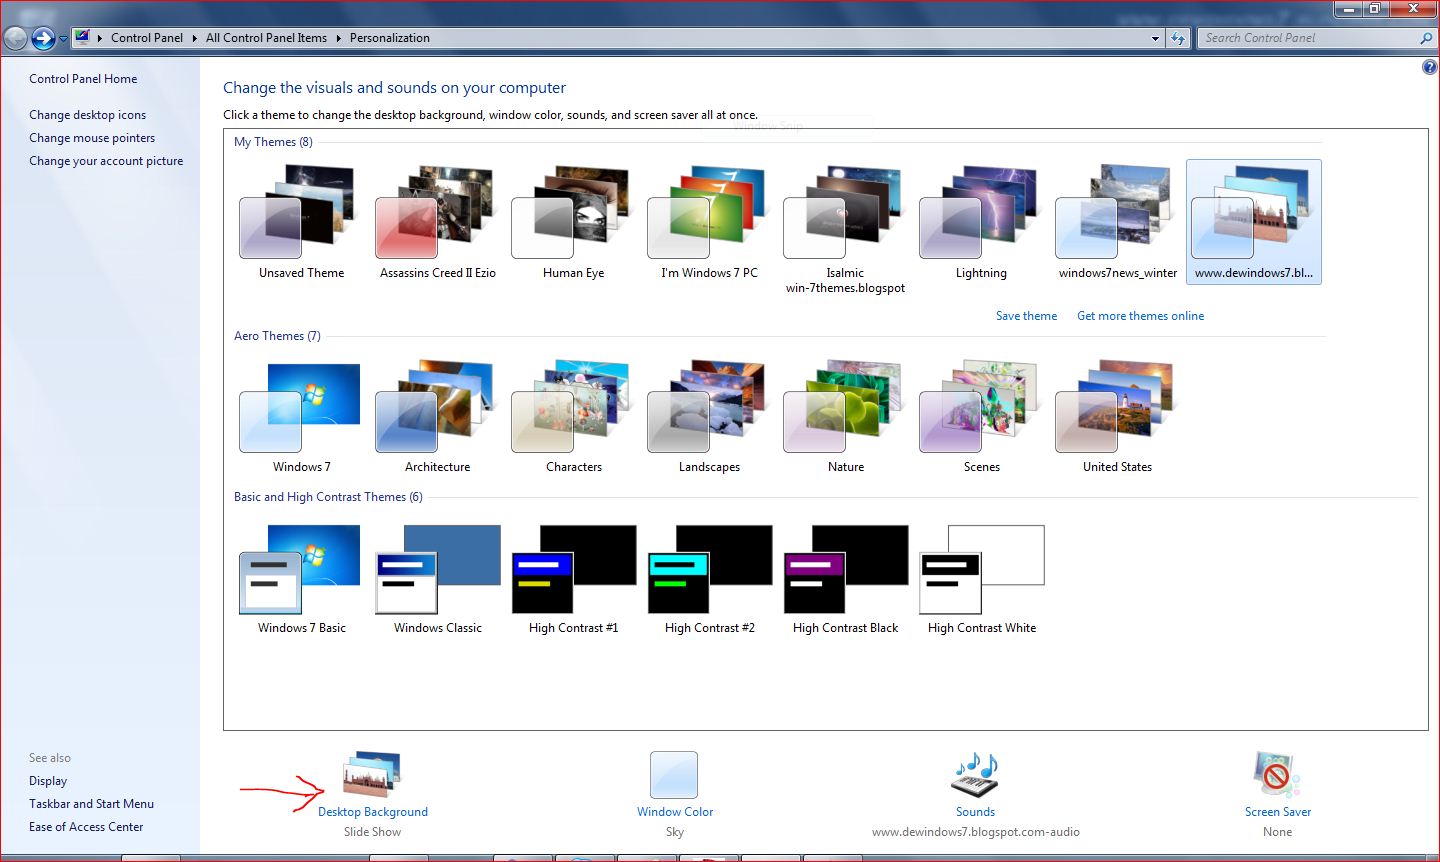1440x862 pixels.
Task: Refresh the Control Panel view
Action: point(1178,38)
